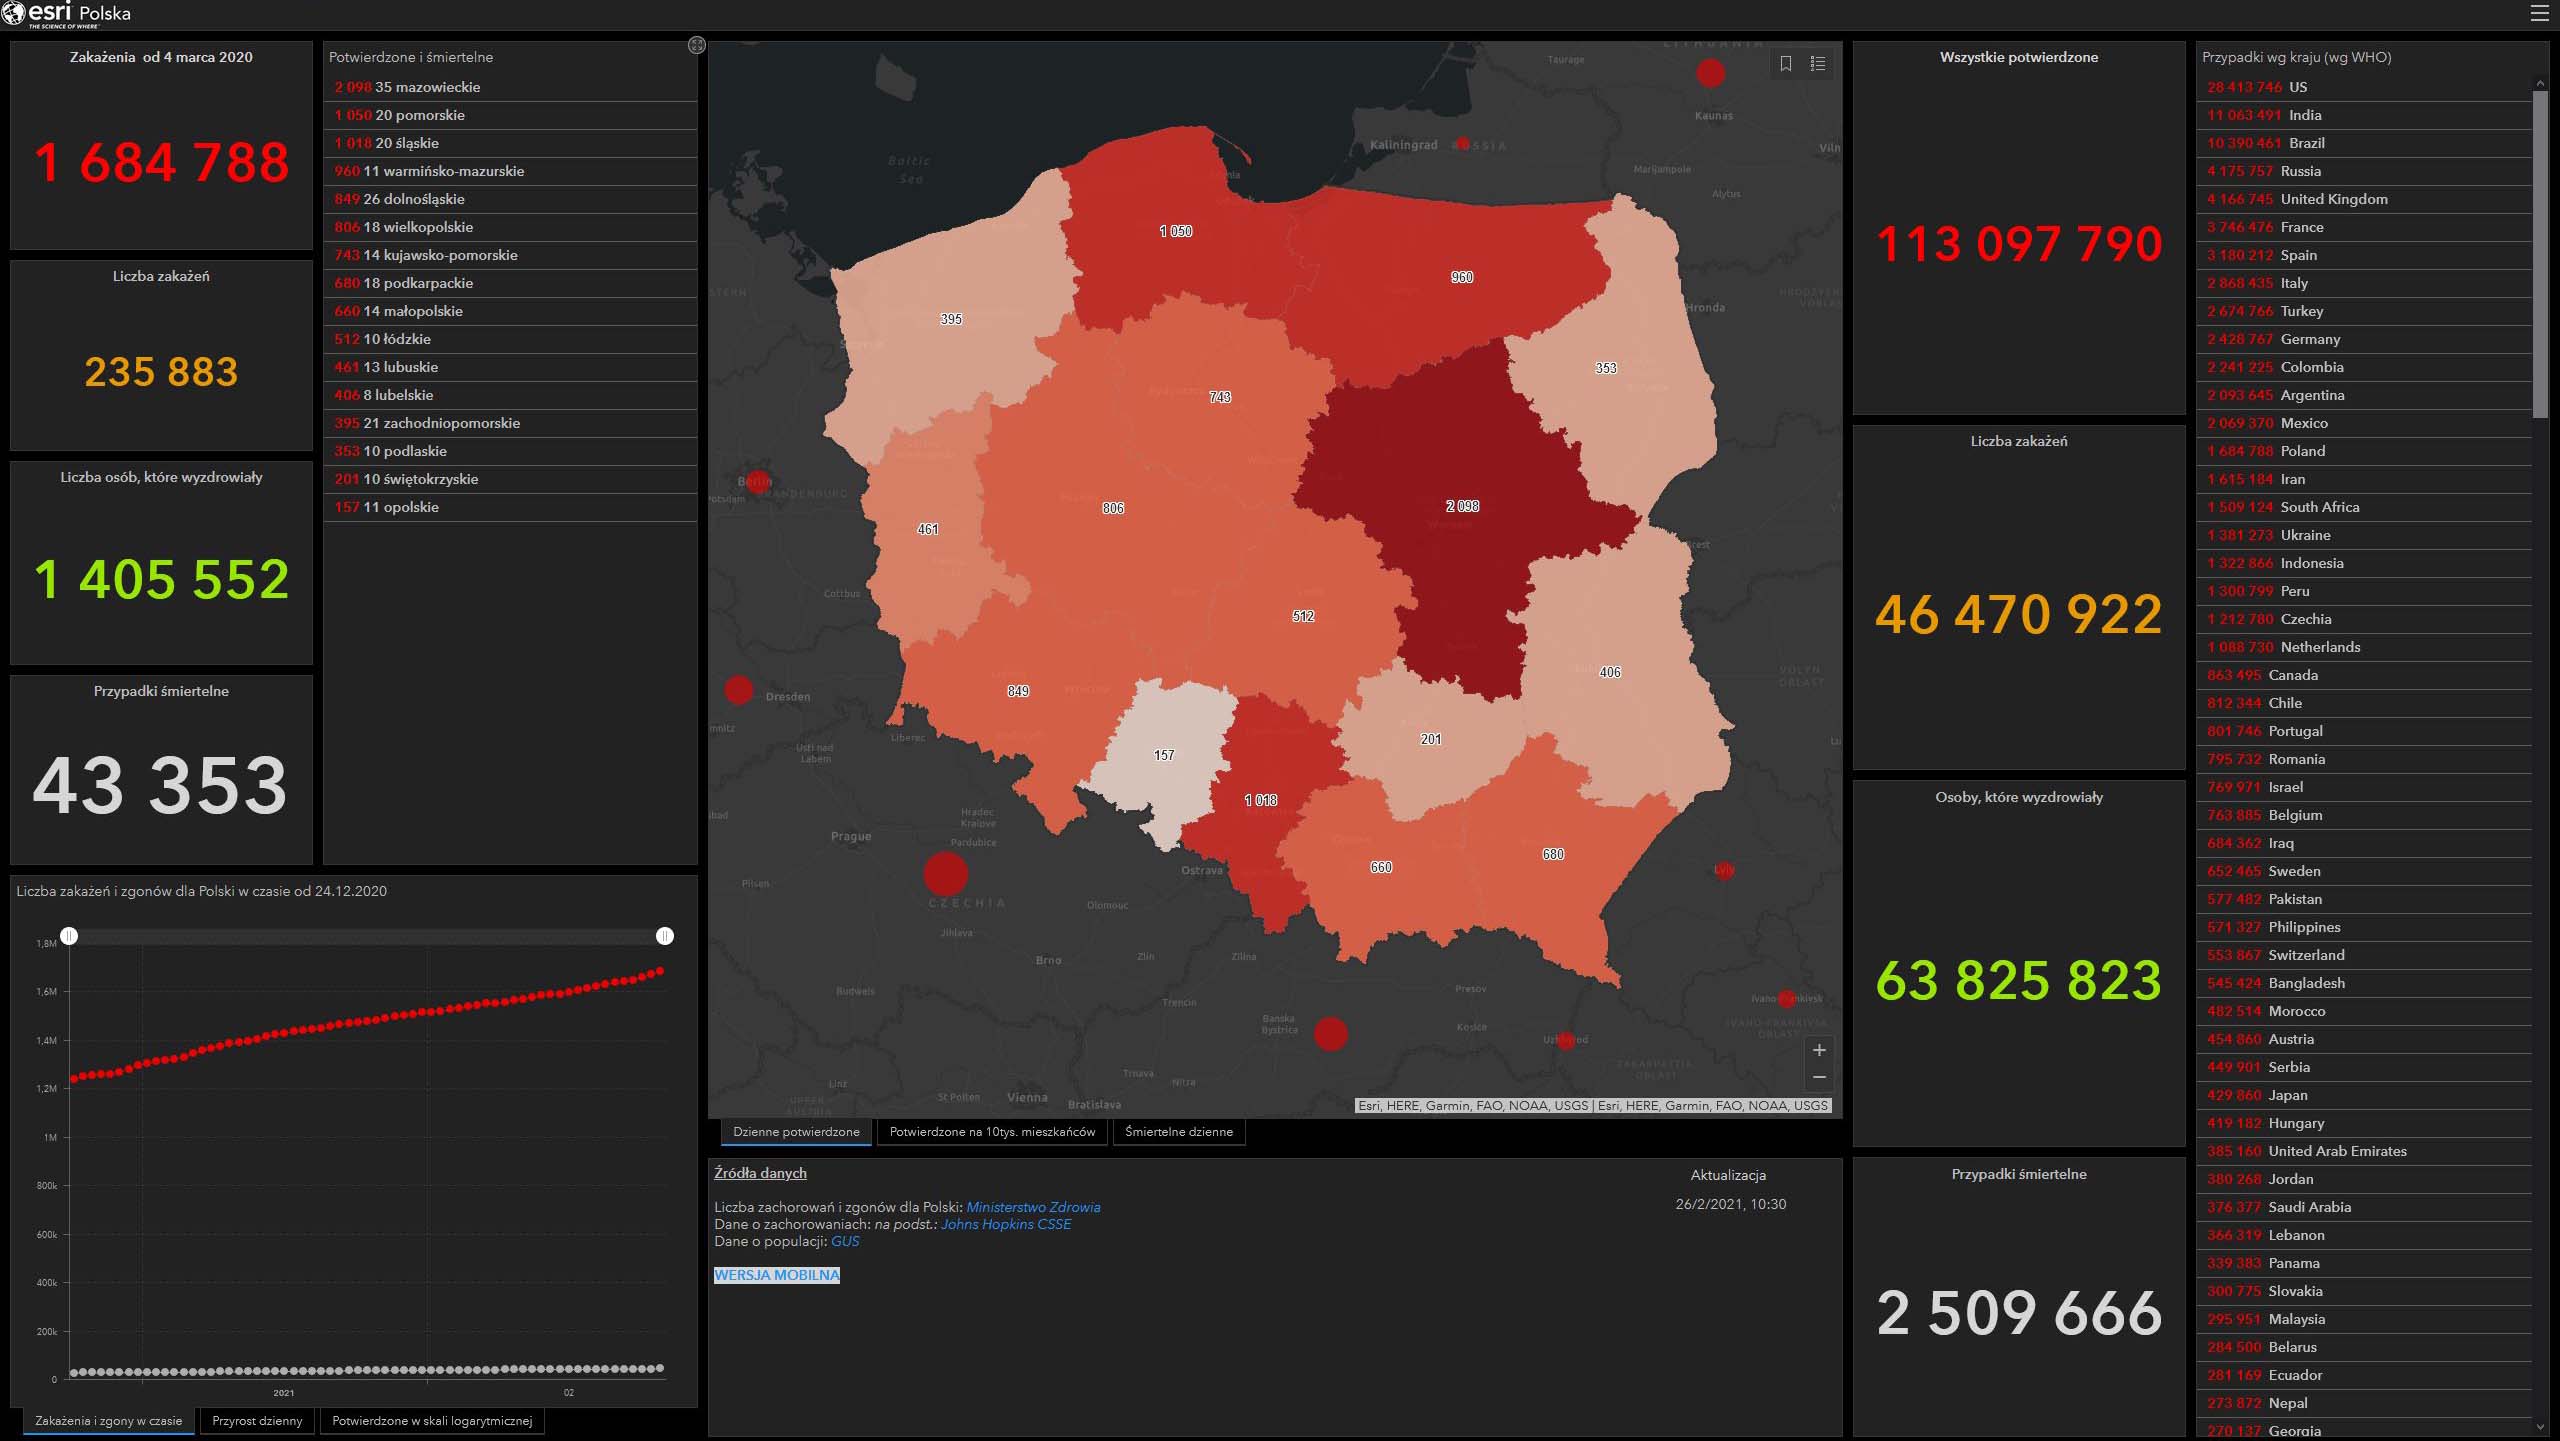Open the Śmiertelne dzienne map tab
Image resolution: width=2560 pixels, height=1441 pixels.
click(x=1178, y=1132)
